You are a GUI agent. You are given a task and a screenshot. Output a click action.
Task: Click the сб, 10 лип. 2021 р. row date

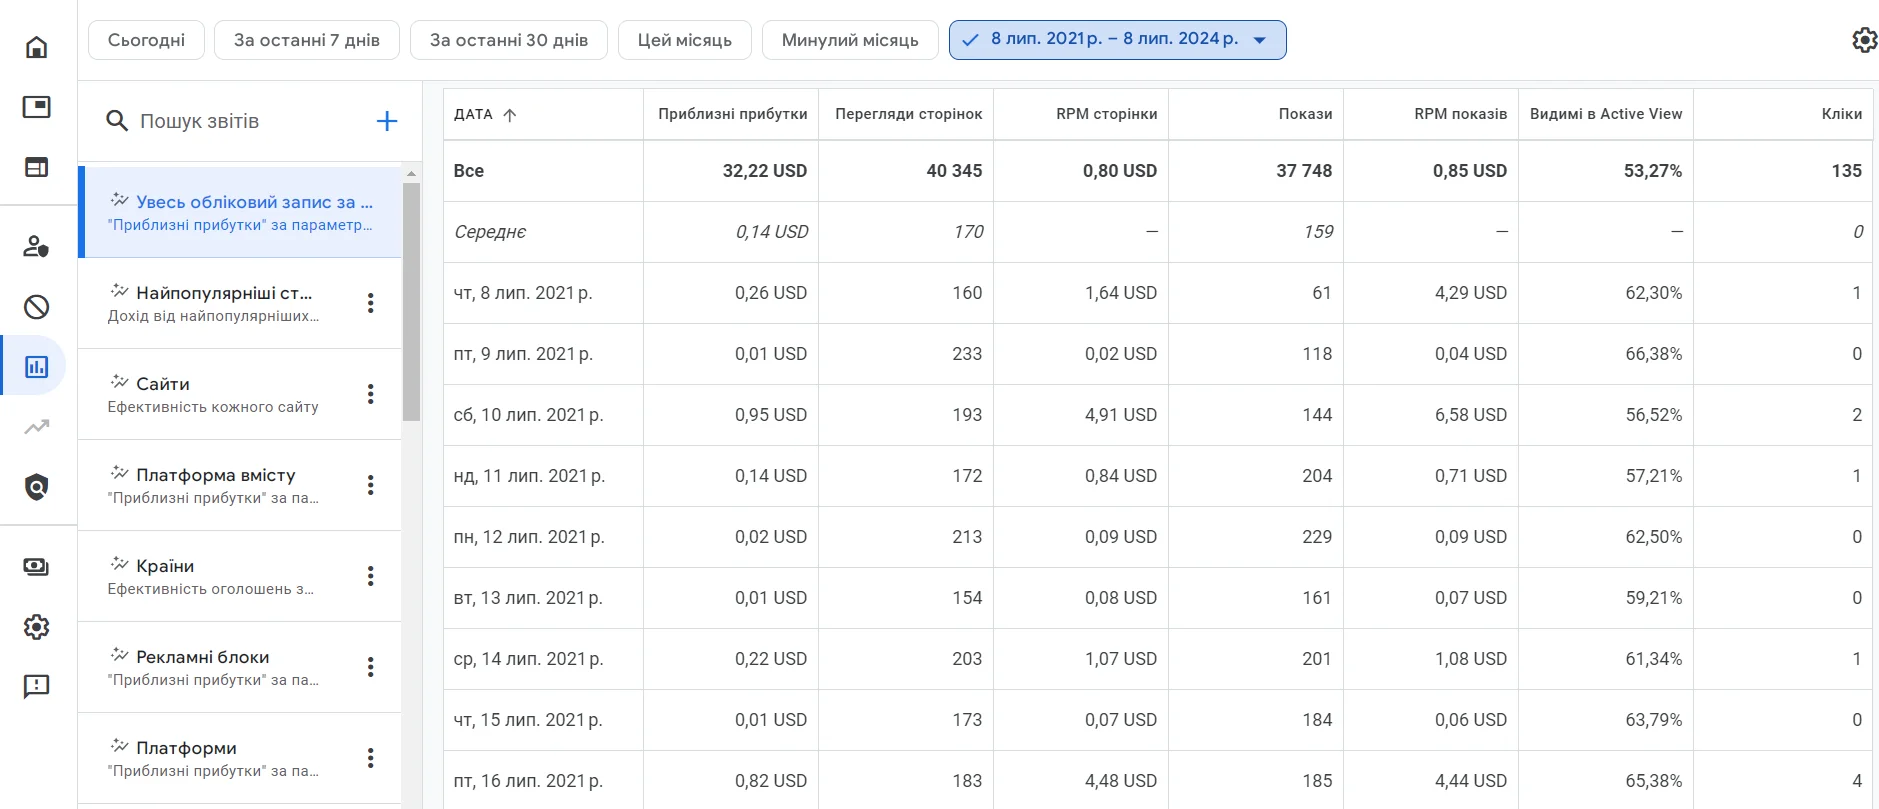528,415
